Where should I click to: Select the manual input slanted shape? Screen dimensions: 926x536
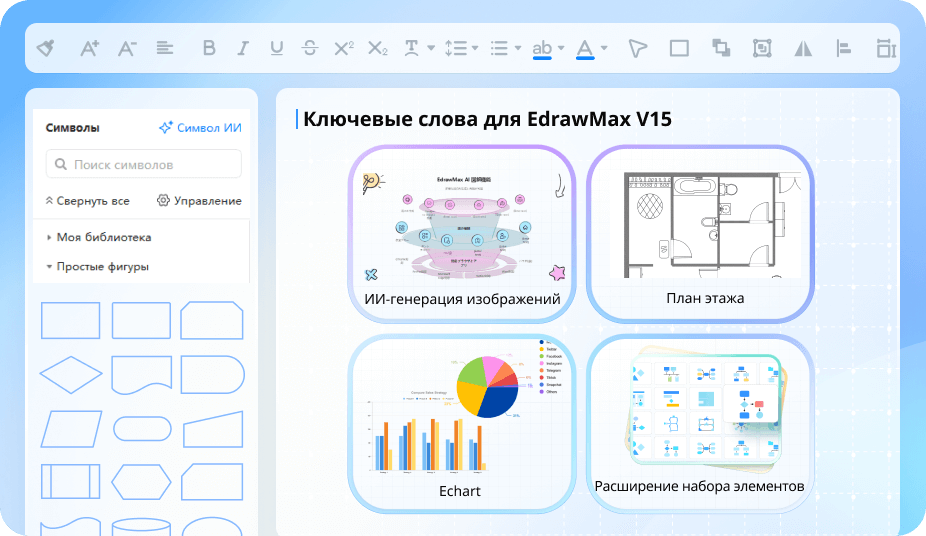pyautogui.click(x=213, y=429)
